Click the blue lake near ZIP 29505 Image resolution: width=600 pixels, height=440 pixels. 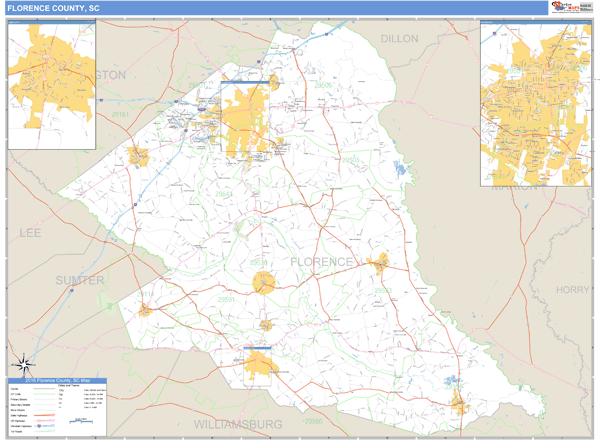click(x=401, y=168)
